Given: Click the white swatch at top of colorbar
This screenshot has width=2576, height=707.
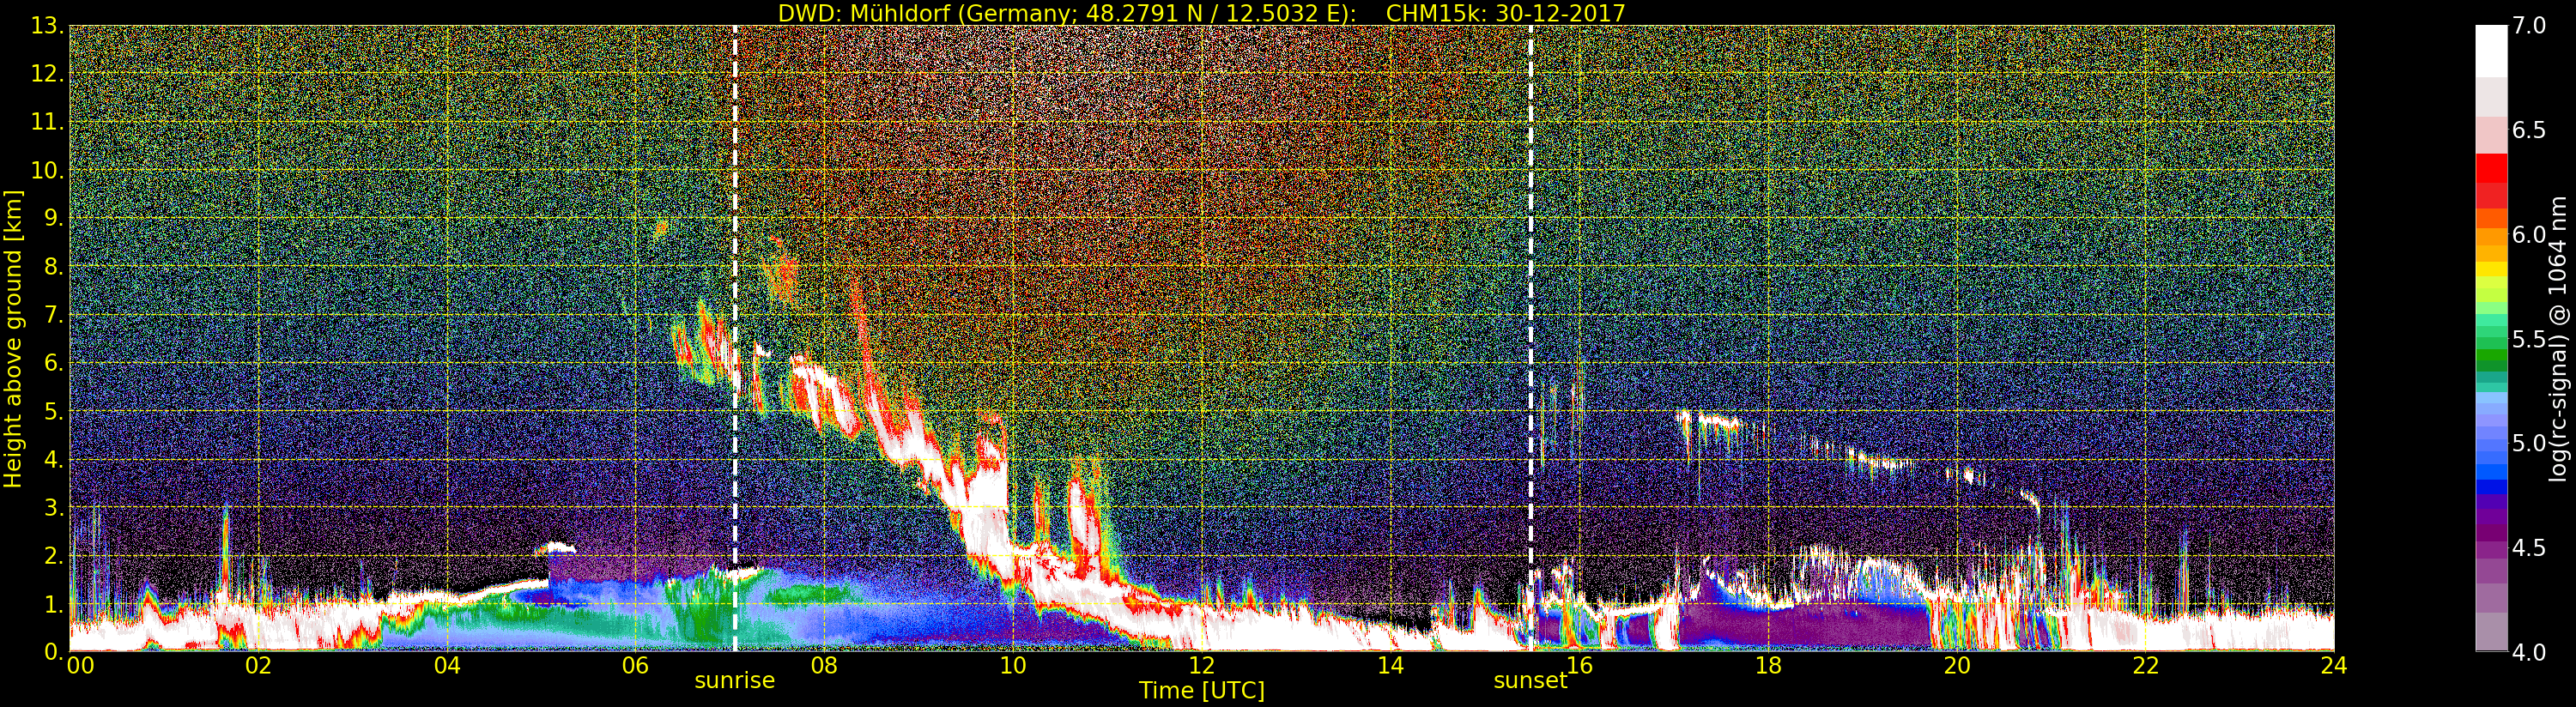Looking at the screenshot, I should coord(2491,50).
